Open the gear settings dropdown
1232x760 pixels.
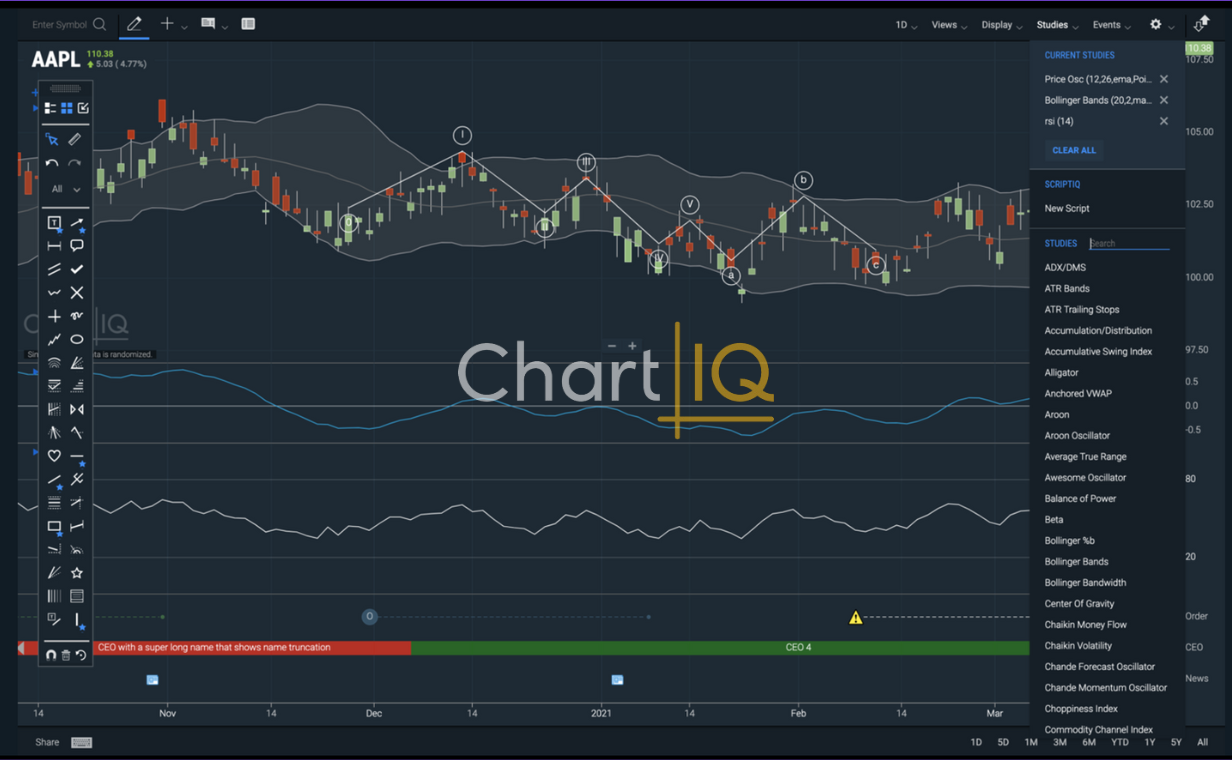point(1161,25)
